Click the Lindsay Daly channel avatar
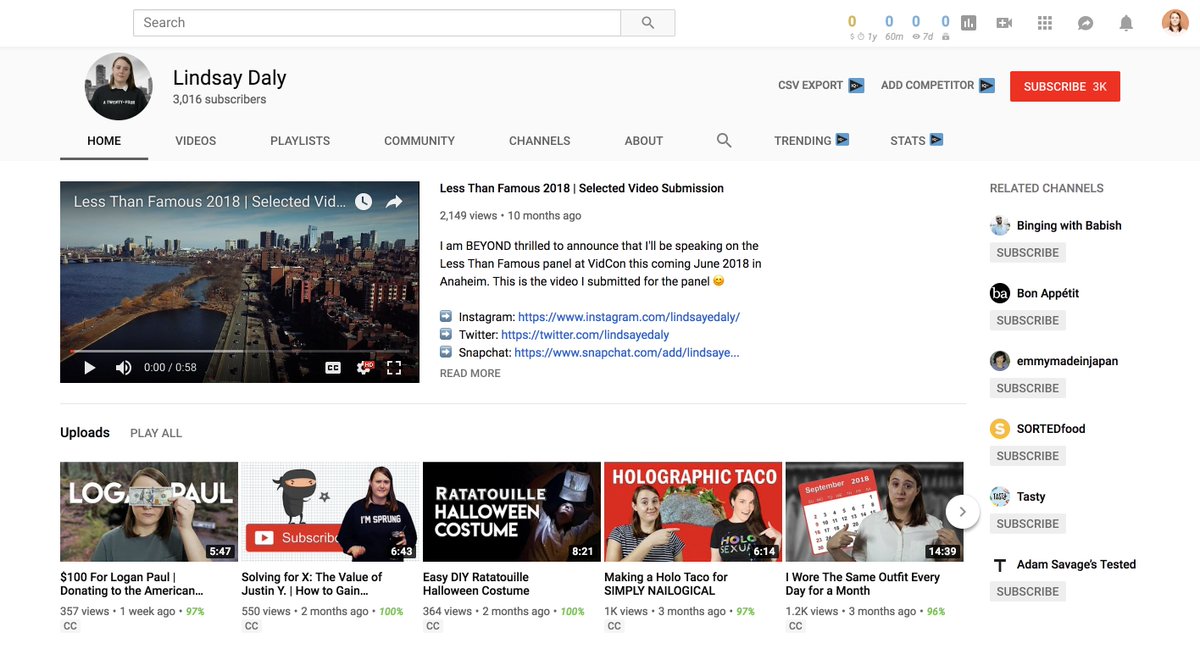The width and height of the screenshot is (1200, 649). tap(119, 87)
